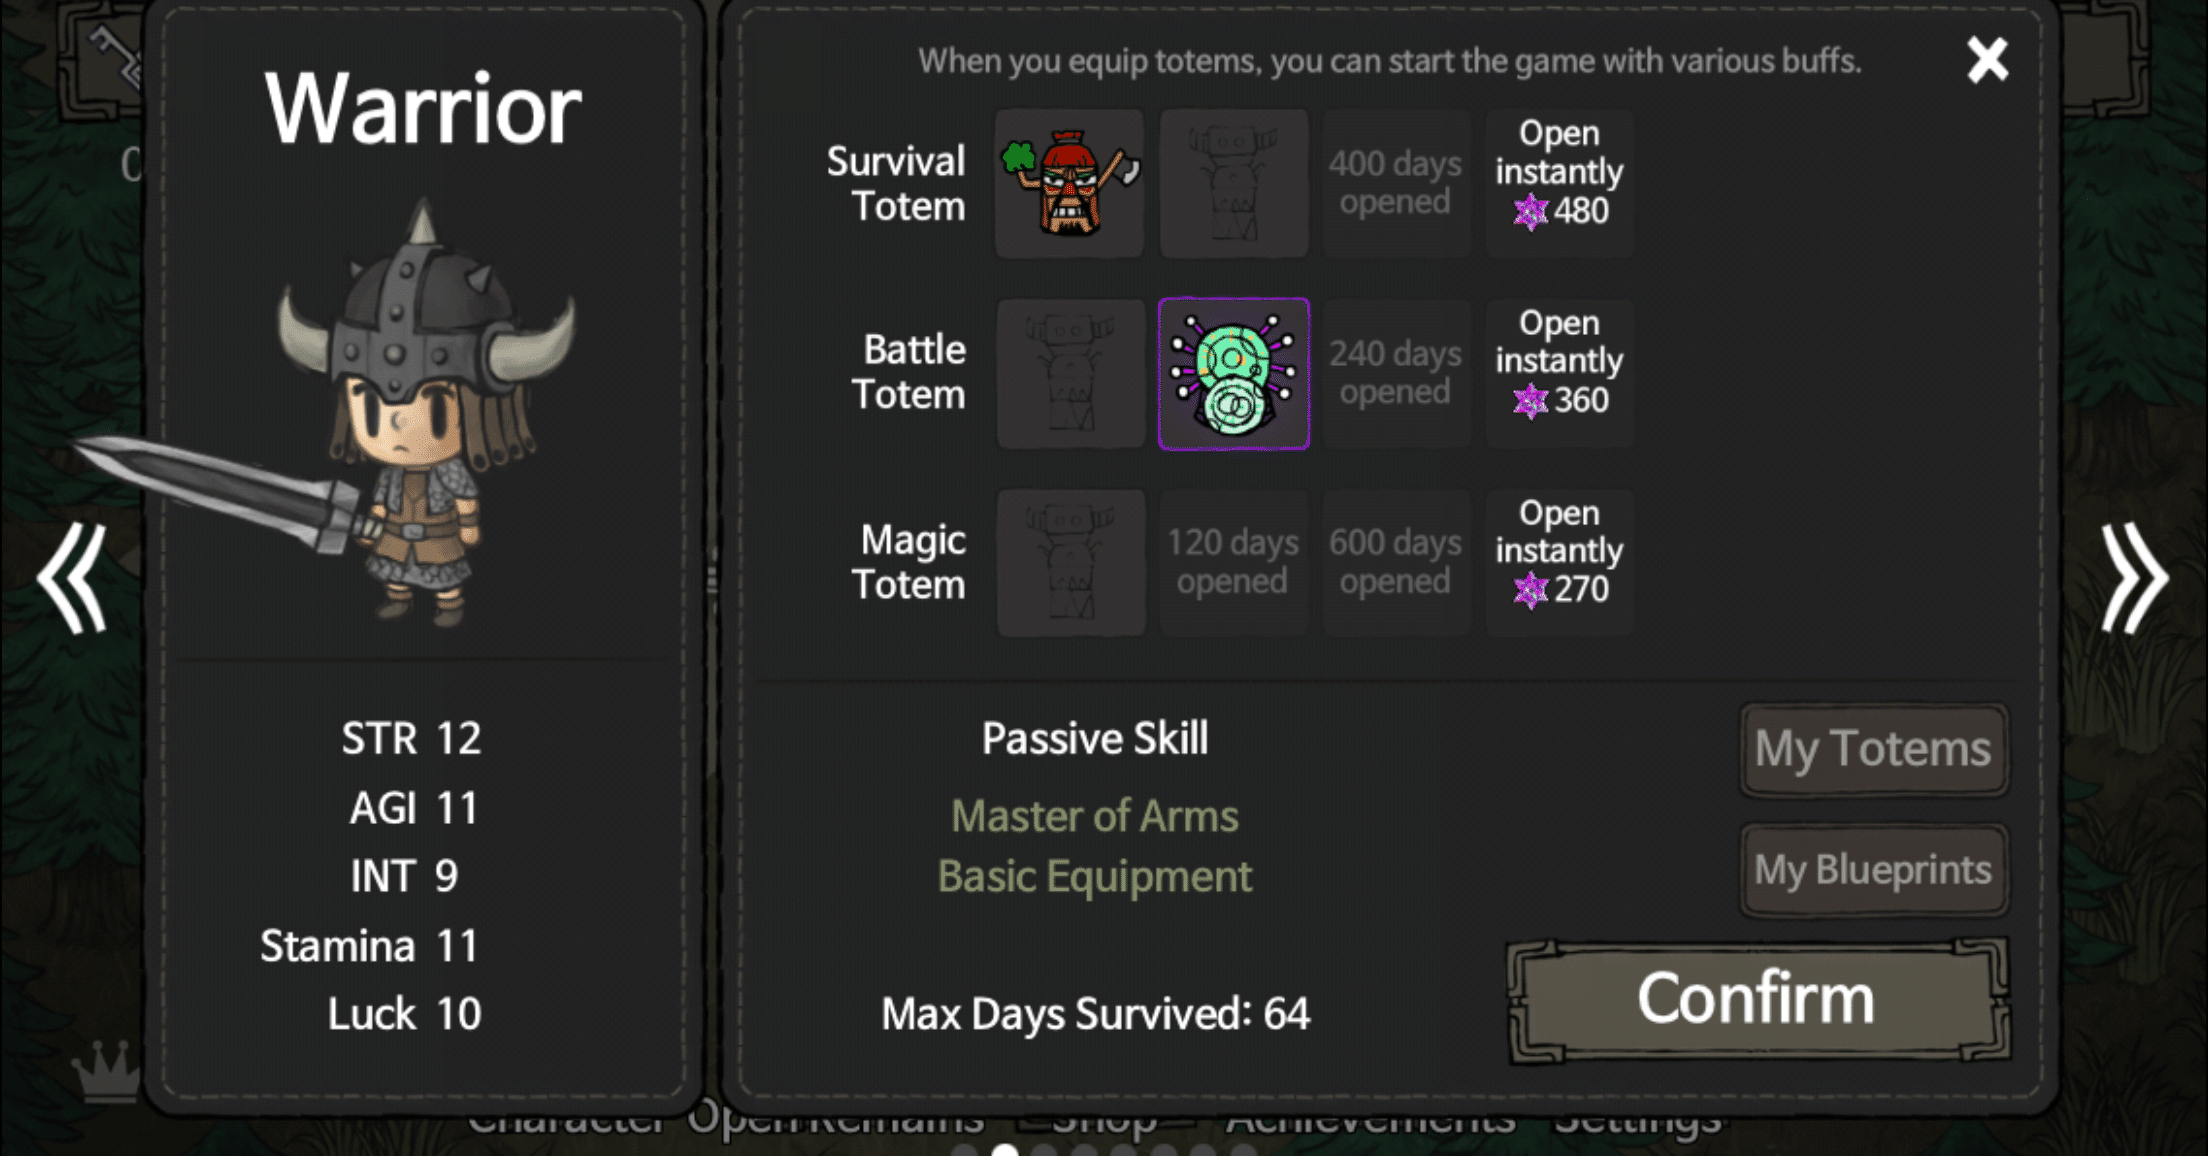2208x1156 pixels.
Task: Tap the locked 240 days Battle slot
Action: (x=1396, y=373)
